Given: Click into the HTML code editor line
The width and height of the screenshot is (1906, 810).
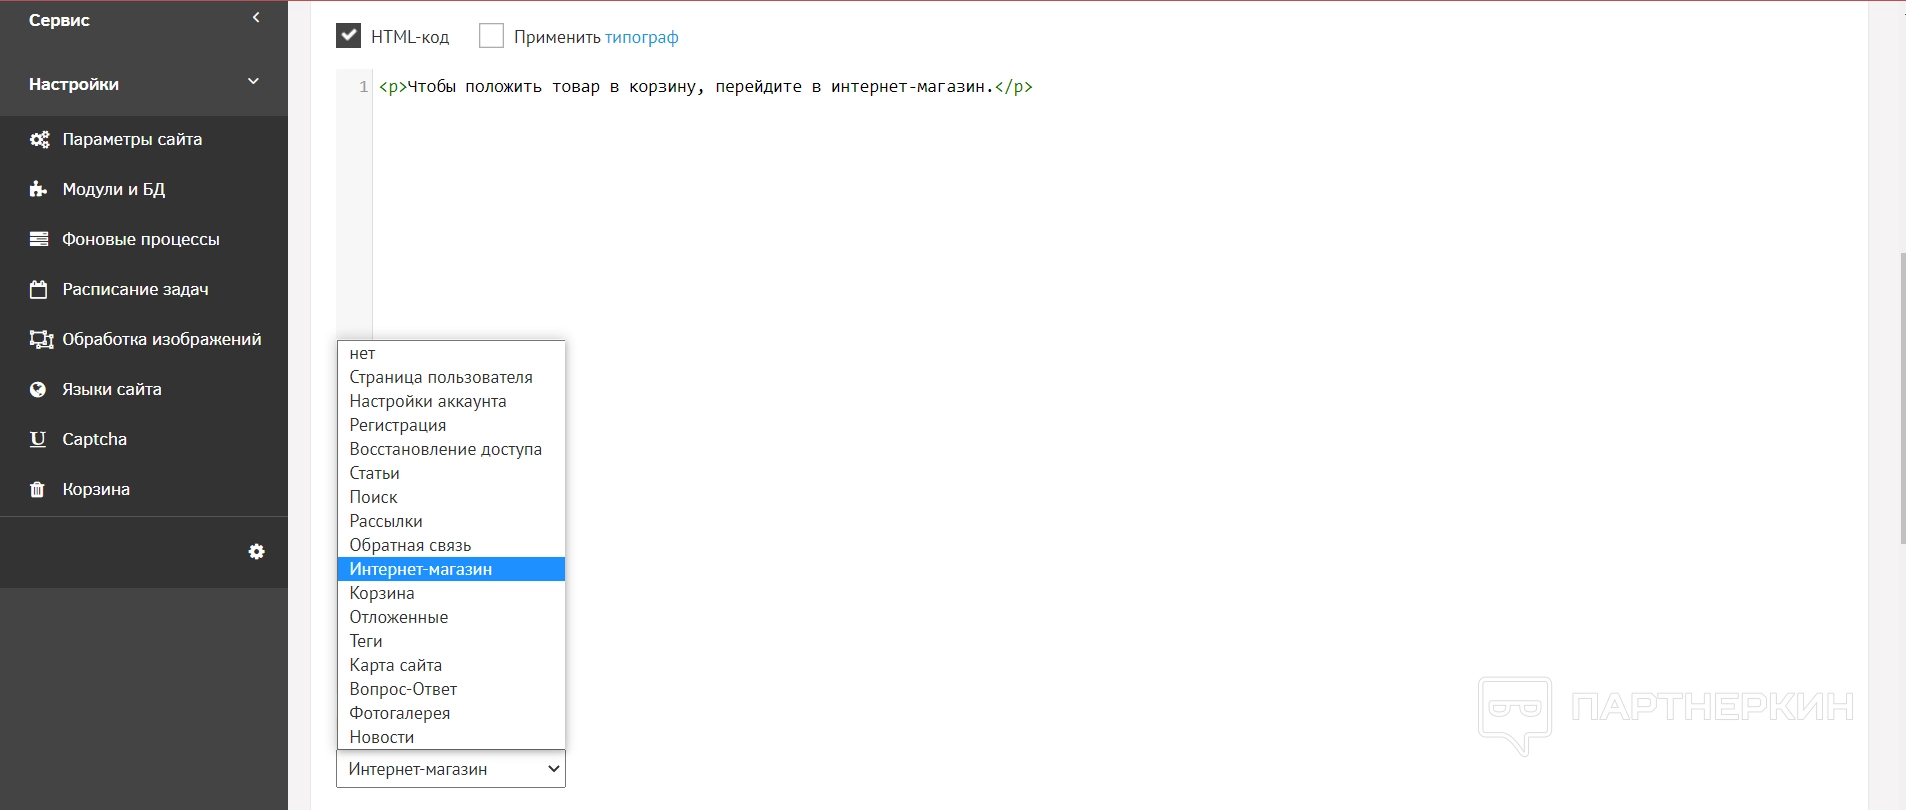Looking at the screenshot, I should pos(705,87).
